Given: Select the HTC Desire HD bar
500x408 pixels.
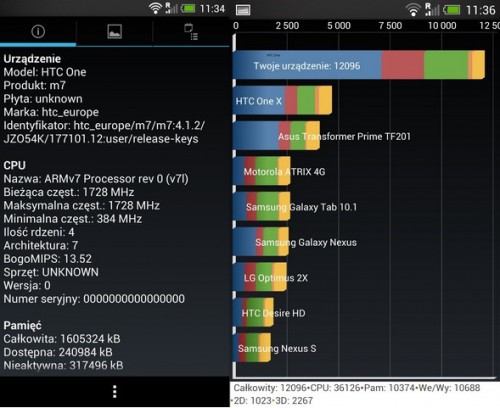Looking at the screenshot, I should [253, 312].
